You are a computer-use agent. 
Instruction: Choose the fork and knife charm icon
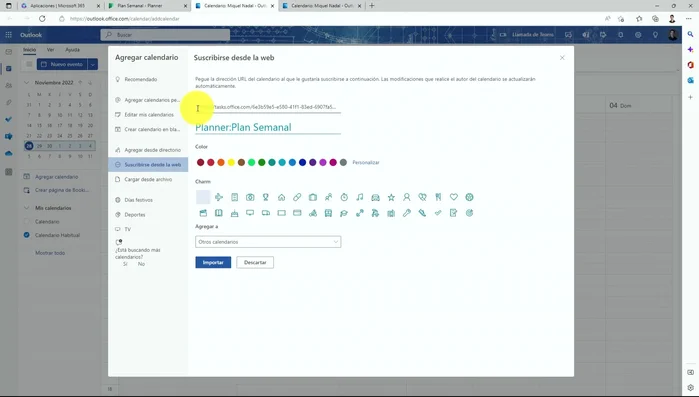pyautogui.click(x=438, y=197)
